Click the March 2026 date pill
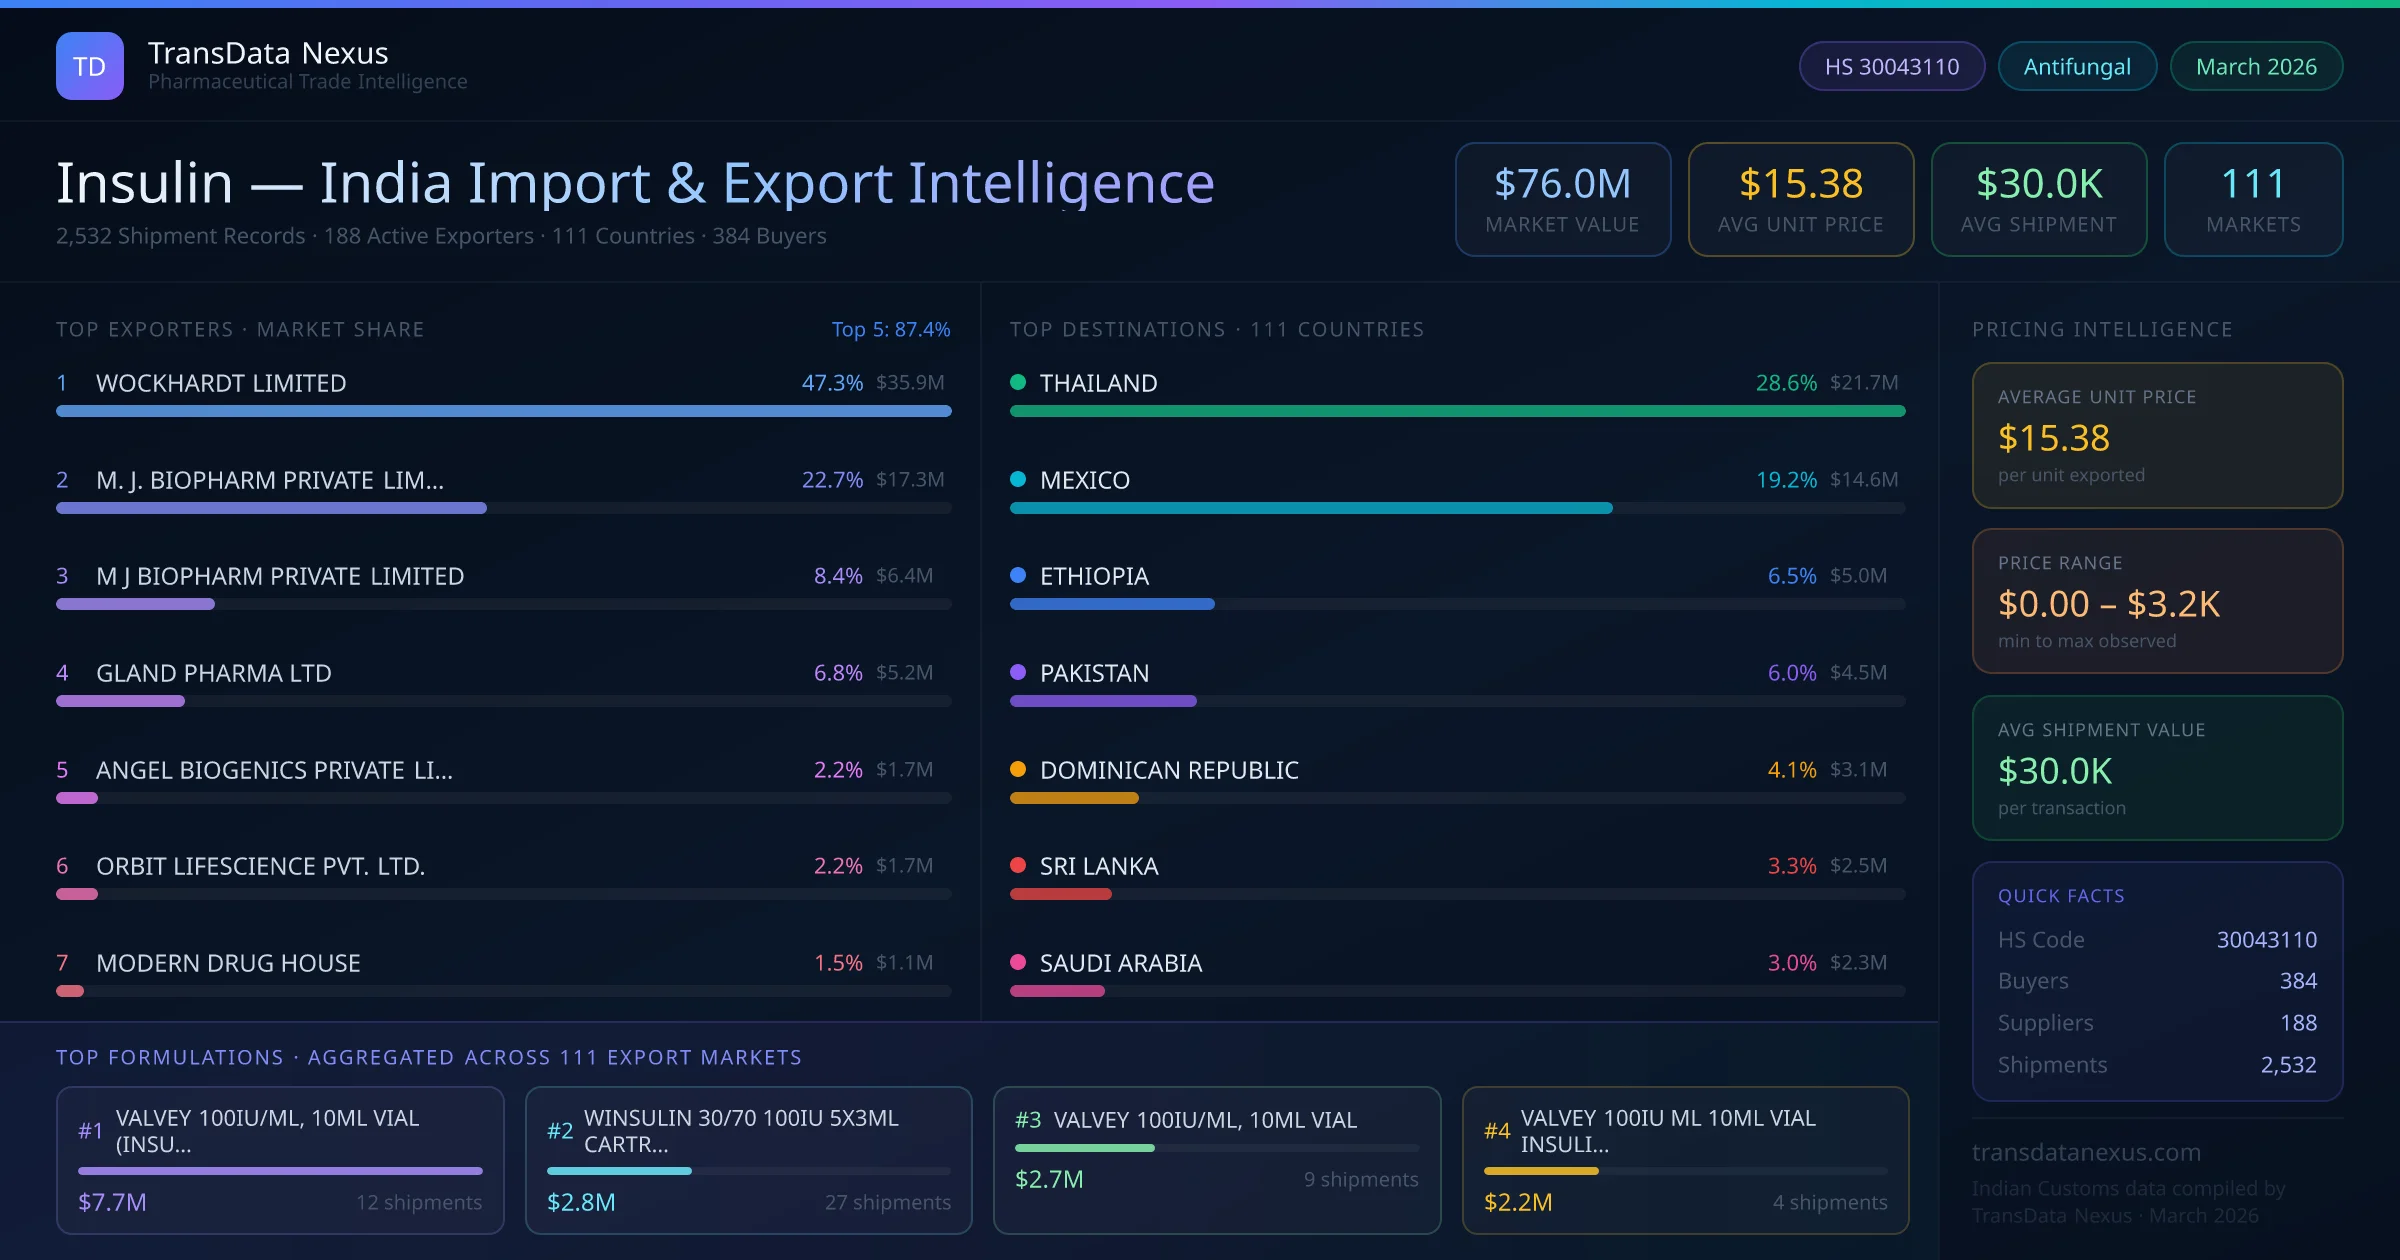Viewport: 2400px width, 1260px height. coord(2255,66)
